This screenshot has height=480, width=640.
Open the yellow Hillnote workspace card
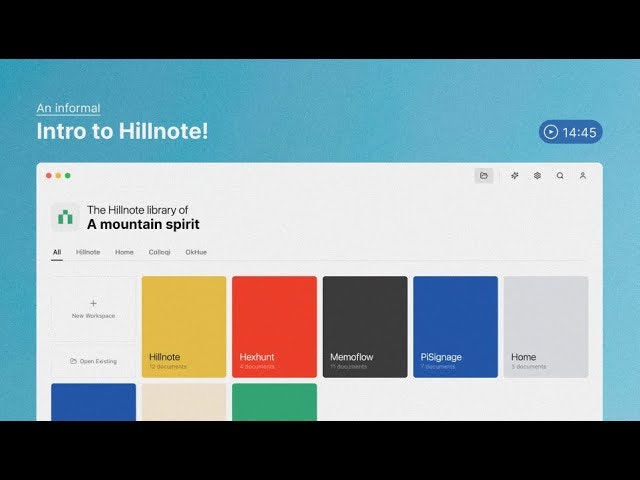(x=184, y=327)
